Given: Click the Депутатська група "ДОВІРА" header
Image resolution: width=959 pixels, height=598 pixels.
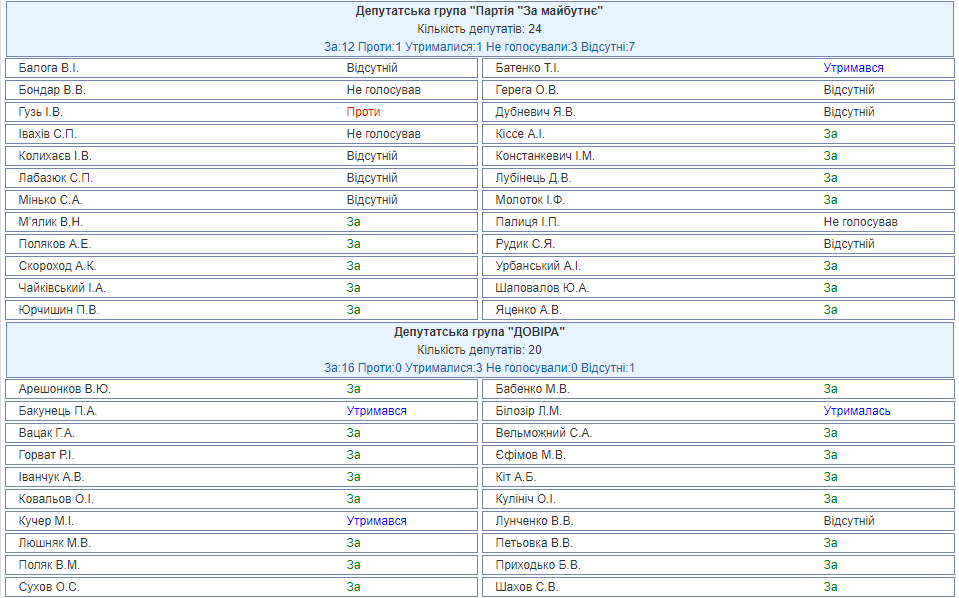Looking at the screenshot, I should [479, 331].
